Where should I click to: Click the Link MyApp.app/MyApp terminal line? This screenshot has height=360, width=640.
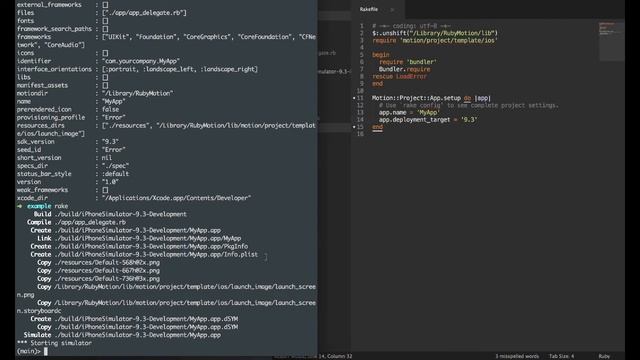click(139, 238)
